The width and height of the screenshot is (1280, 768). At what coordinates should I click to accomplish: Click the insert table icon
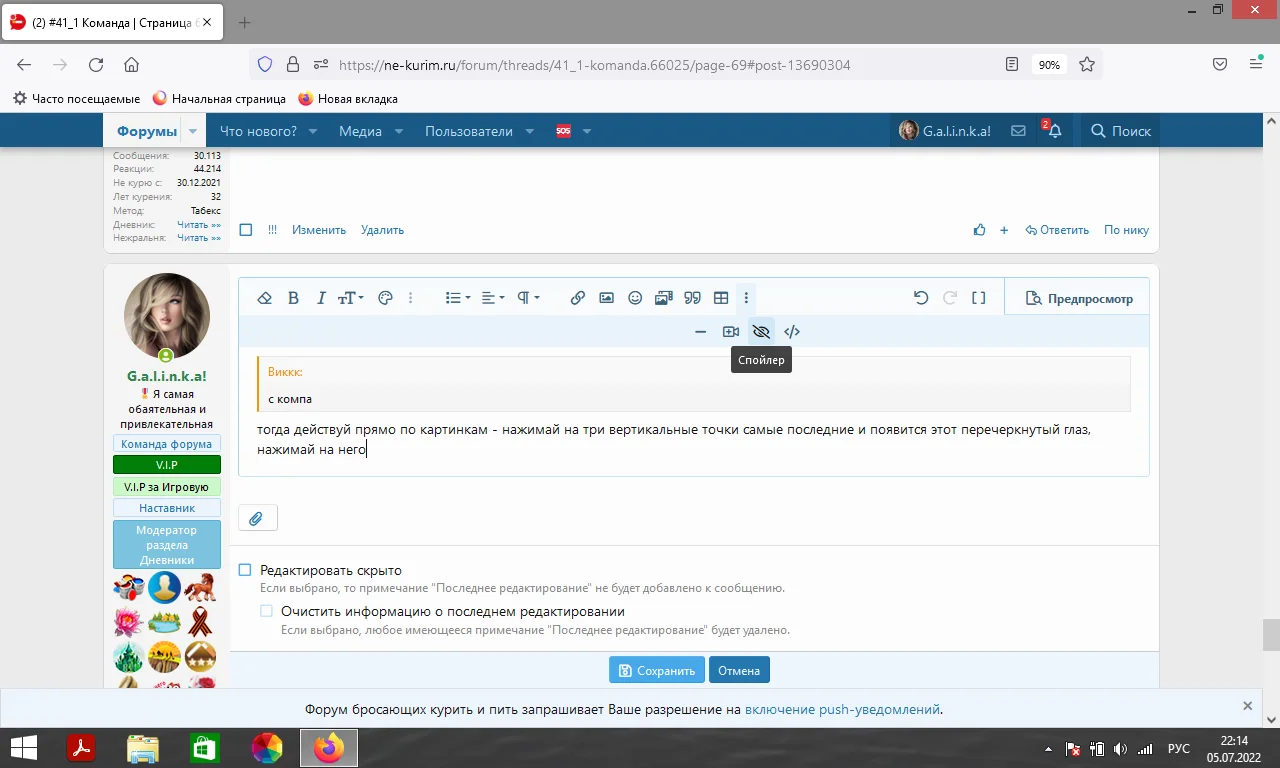pos(721,298)
